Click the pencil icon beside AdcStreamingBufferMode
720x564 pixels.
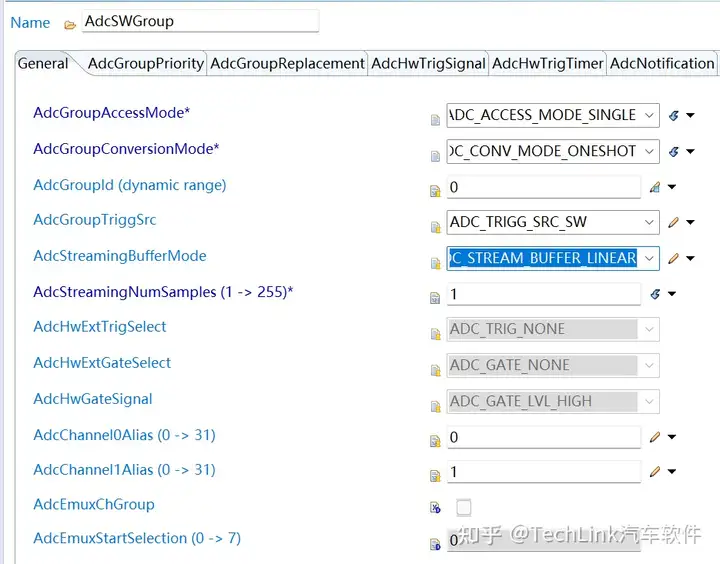(x=673, y=258)
